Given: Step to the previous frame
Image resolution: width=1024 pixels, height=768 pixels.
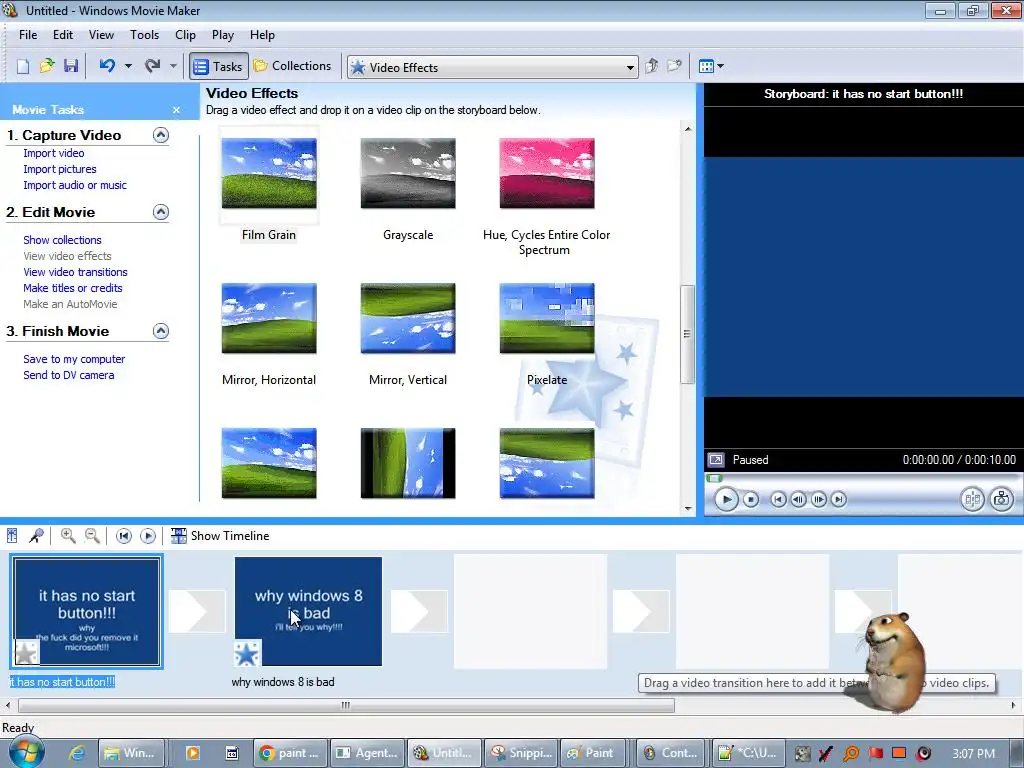Looking at the screenshot, I should 798,500.
